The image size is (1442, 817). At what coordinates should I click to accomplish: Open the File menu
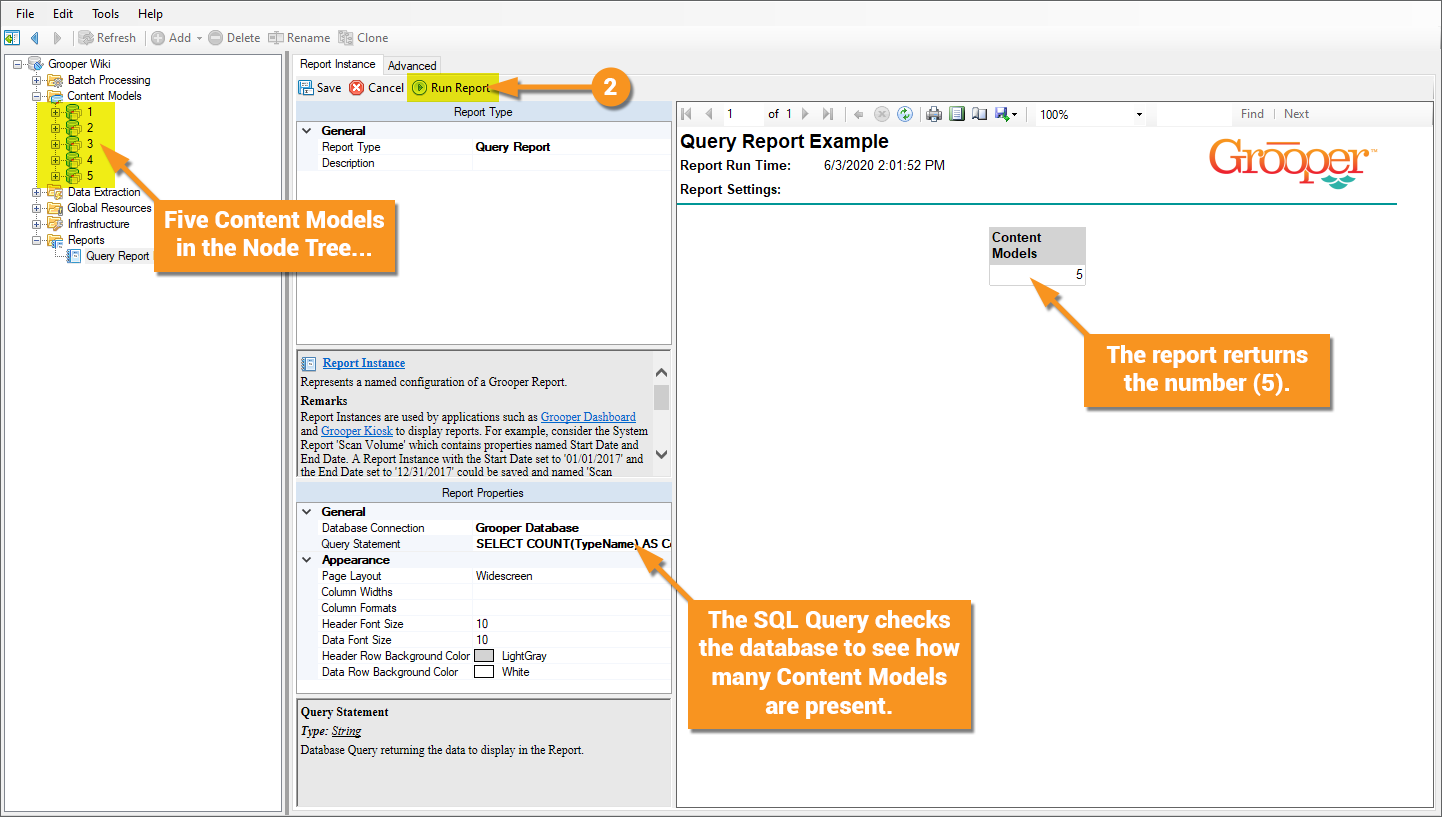pos(25,14)
